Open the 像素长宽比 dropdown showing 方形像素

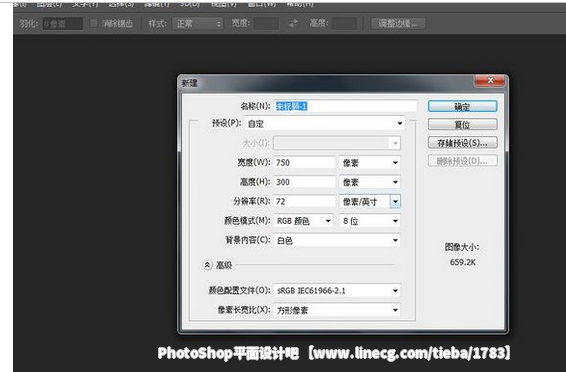[337, 310]
